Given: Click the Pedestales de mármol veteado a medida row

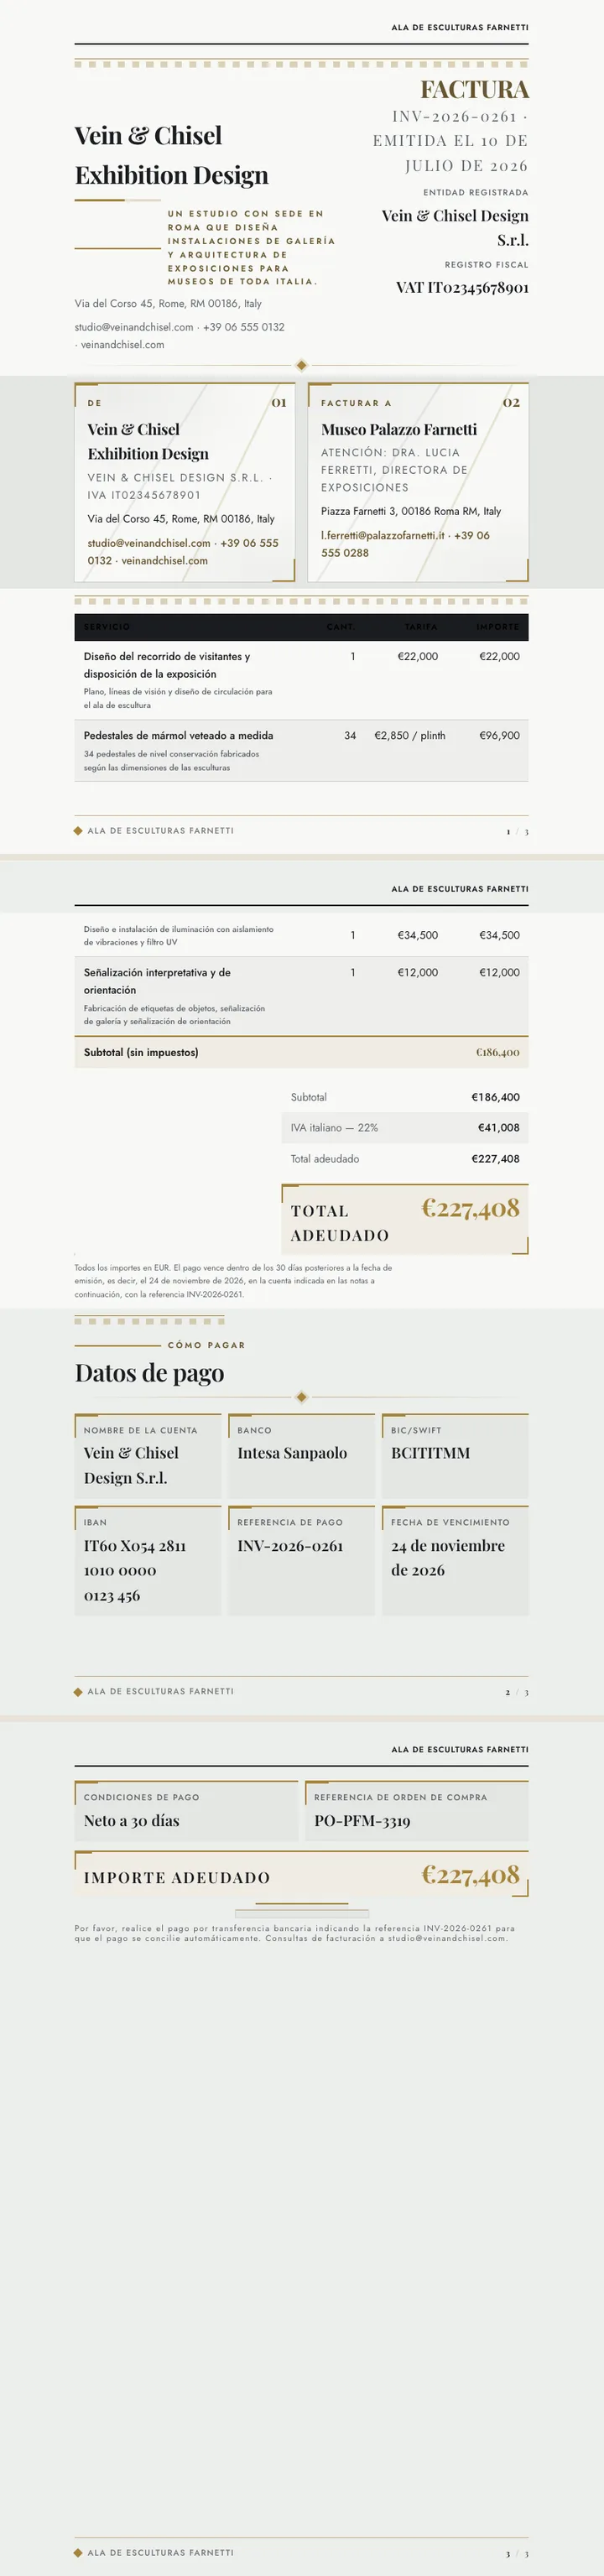Looking at the screenshot, I should coord(301,750).
